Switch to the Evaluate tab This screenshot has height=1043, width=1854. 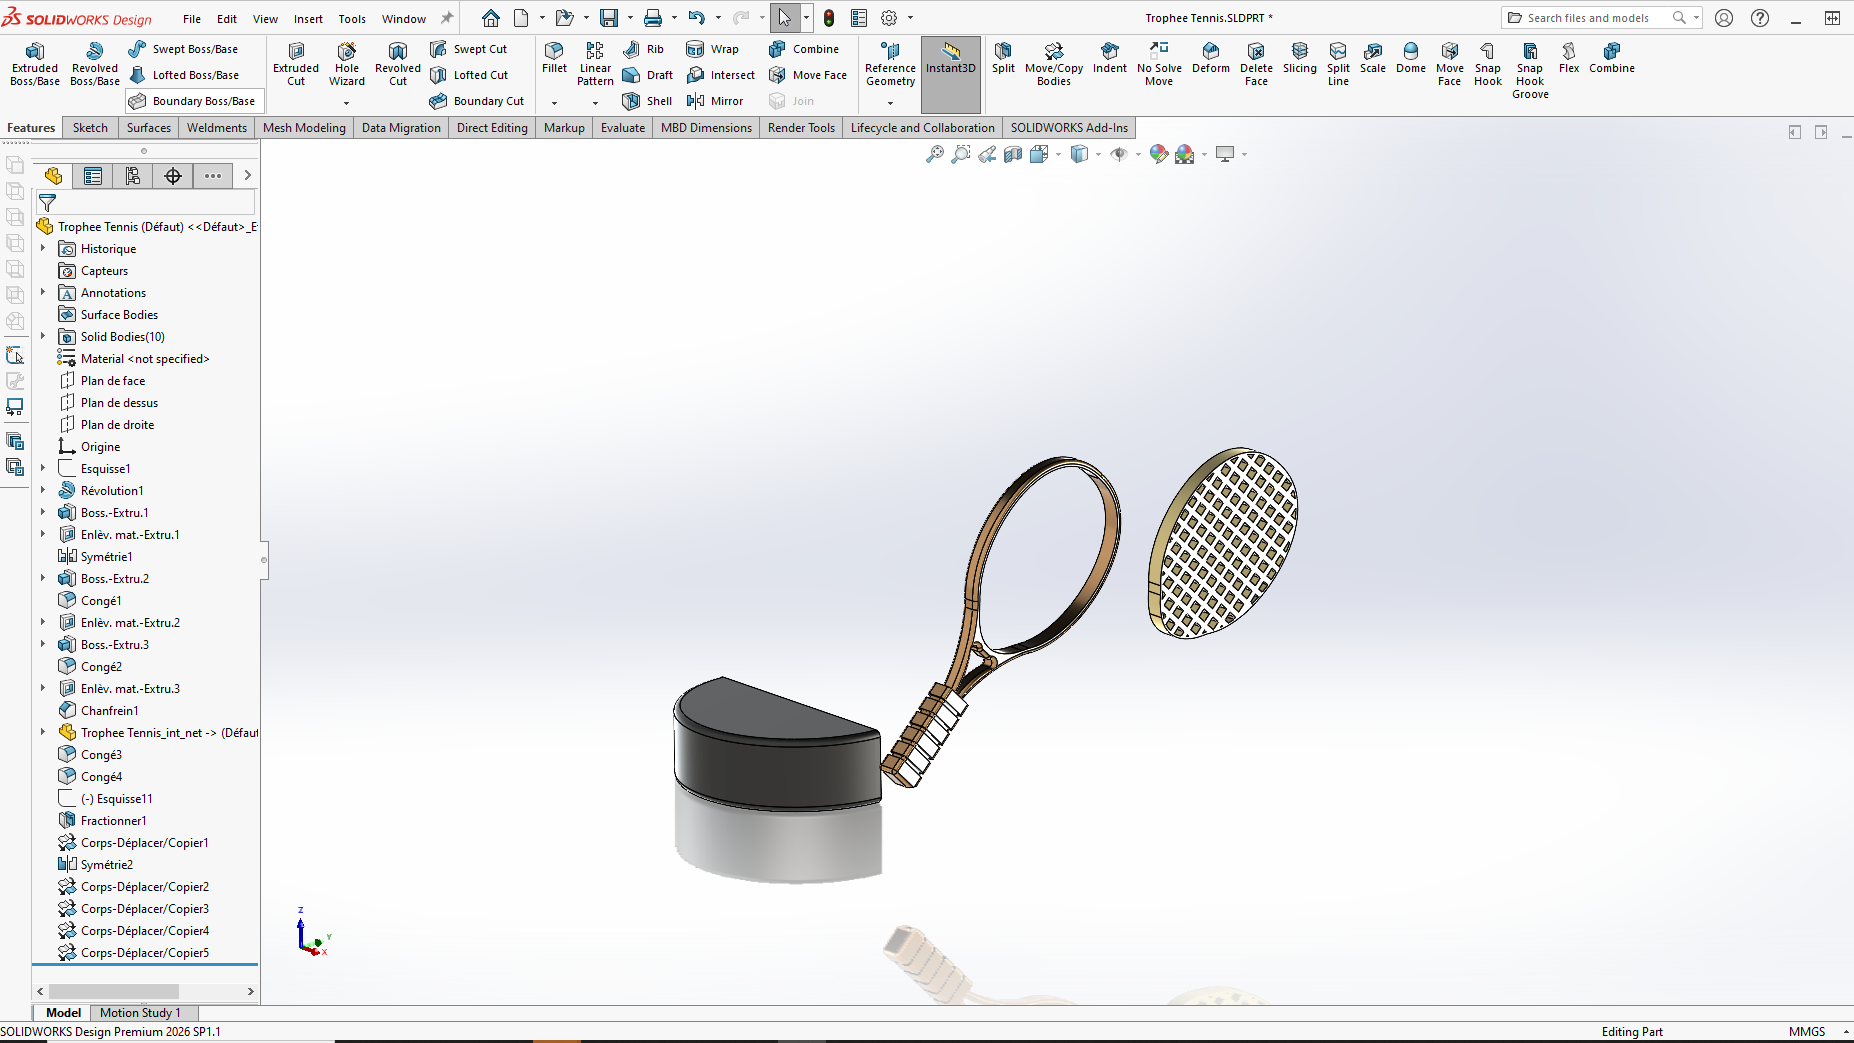tap(623, 128)
